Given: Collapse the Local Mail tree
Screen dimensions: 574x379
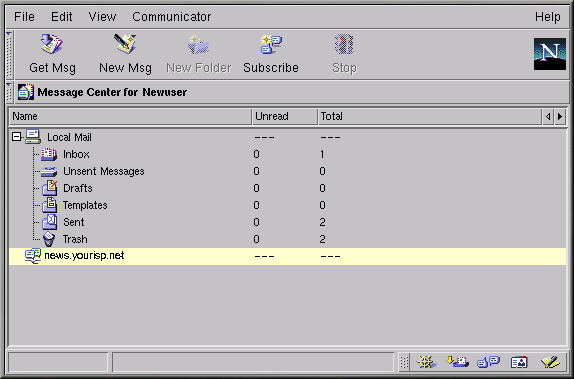Looking at the screenshot, I should 16,137.
